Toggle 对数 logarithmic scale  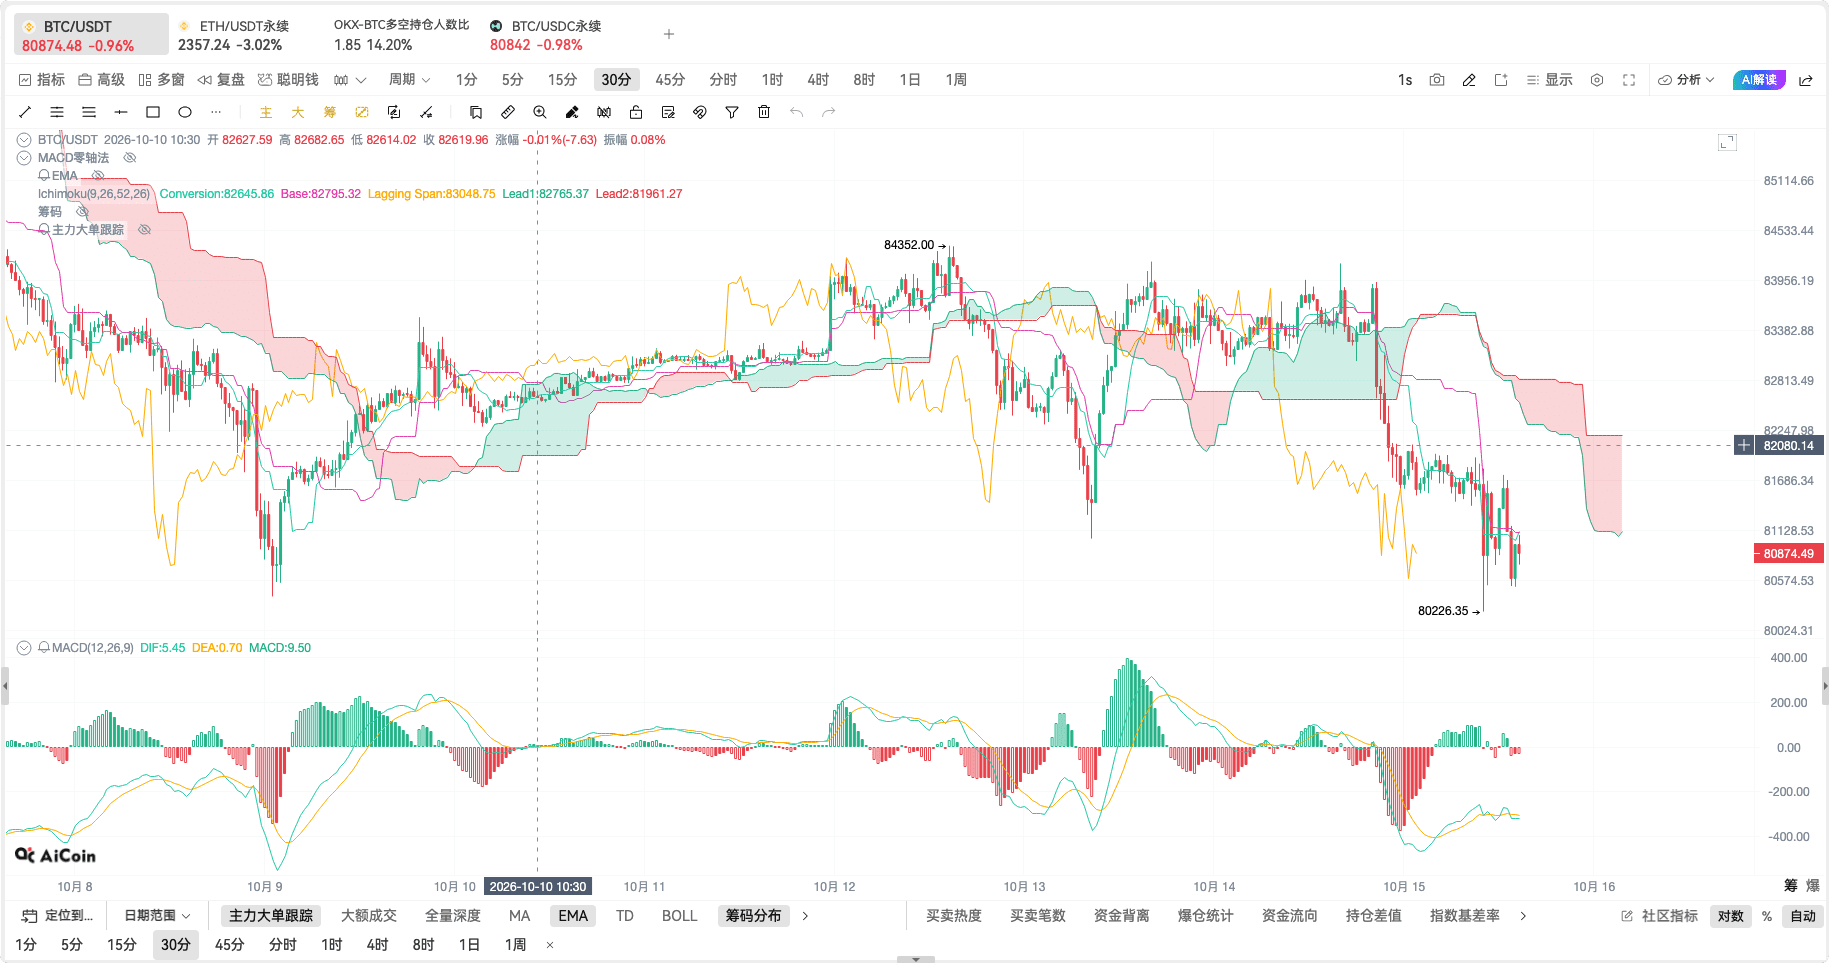click(1731, 916)
